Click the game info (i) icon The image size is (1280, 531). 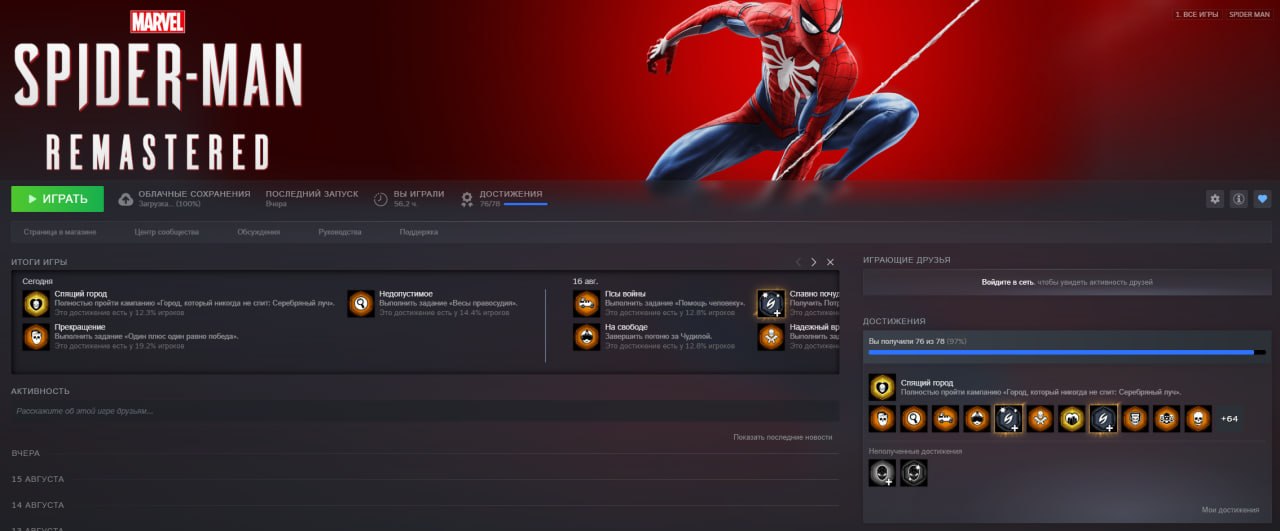(x=1239, y=199)
